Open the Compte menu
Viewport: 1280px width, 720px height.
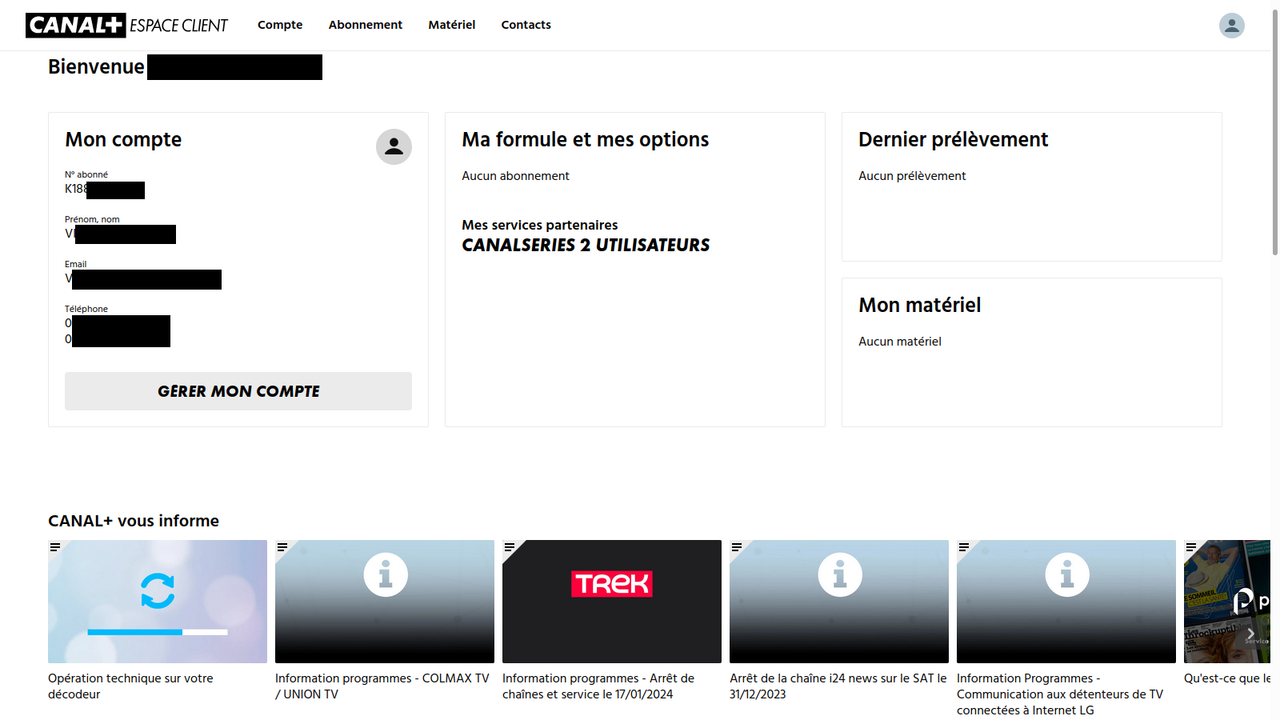point(280,25)
